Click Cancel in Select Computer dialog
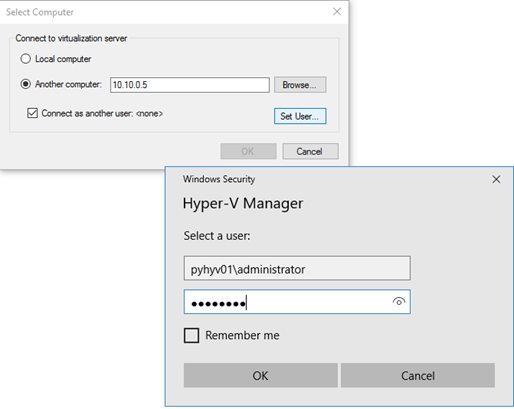514x409 pixels. coord(310,151)
